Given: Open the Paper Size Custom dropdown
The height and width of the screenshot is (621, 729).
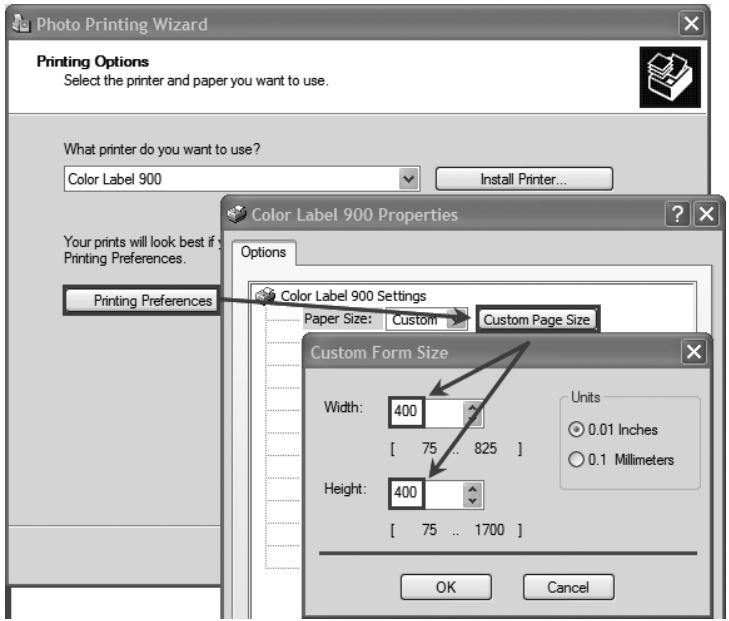Looking at the screenshot, I should point(457,319).
